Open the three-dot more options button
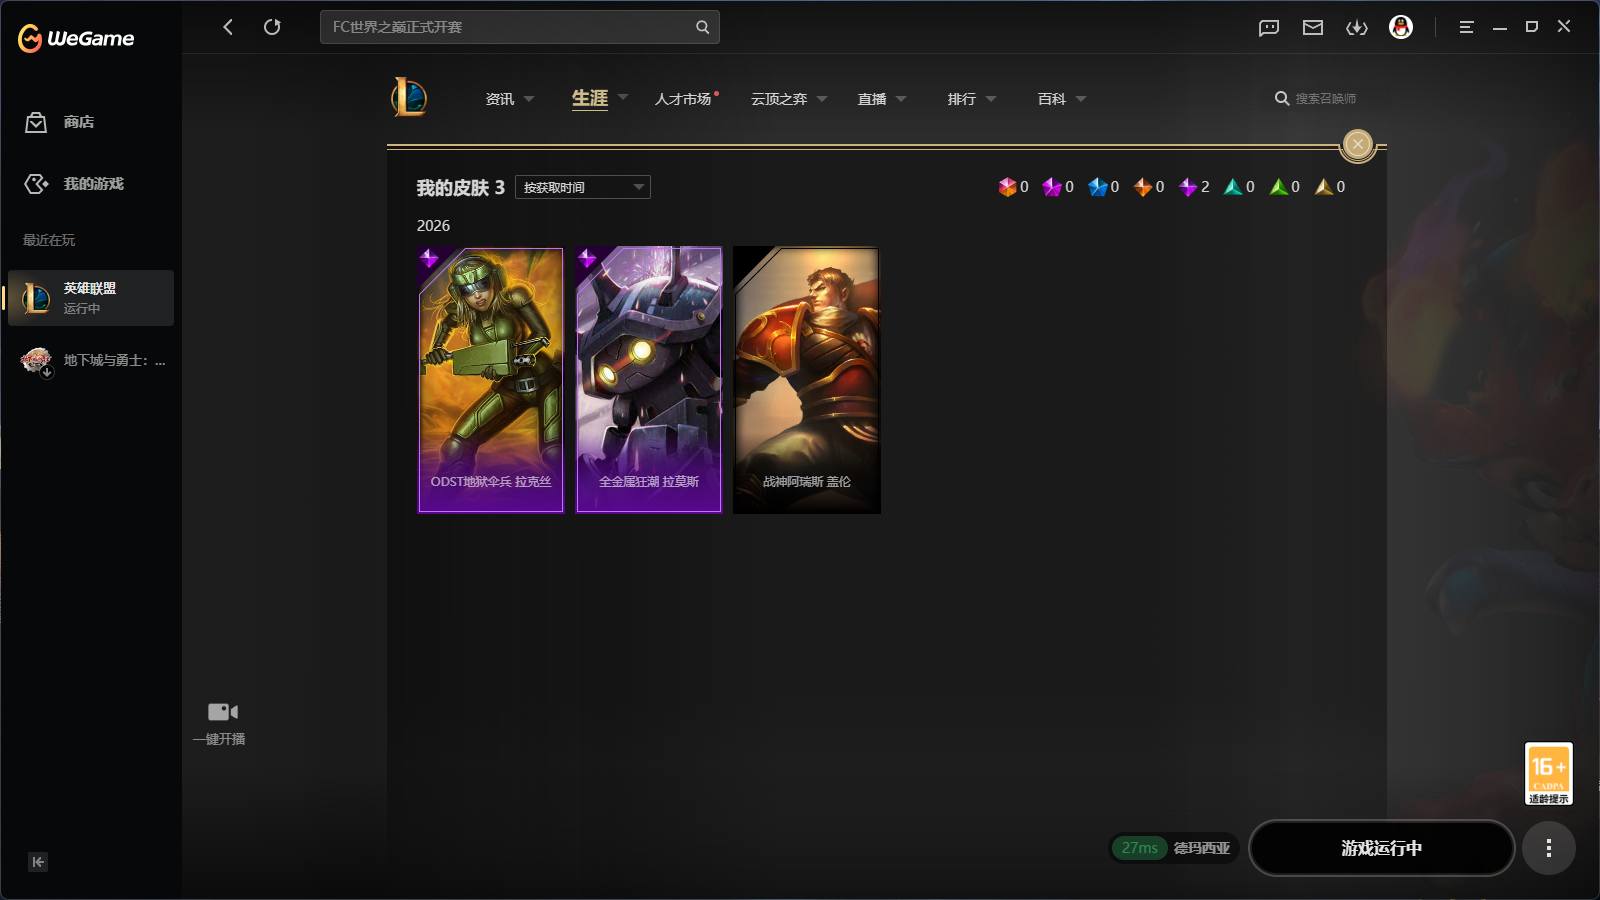The width and height of the screenshot is (1600, 900). coord(1548,848)
